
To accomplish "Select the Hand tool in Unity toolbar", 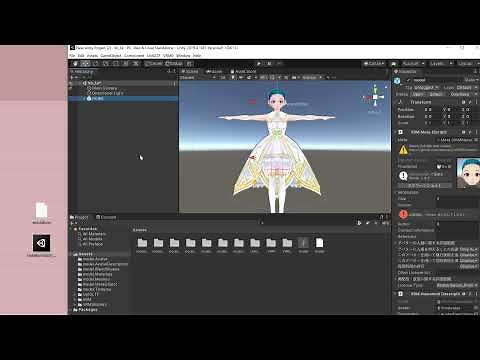I will click(x=75, y=63).
